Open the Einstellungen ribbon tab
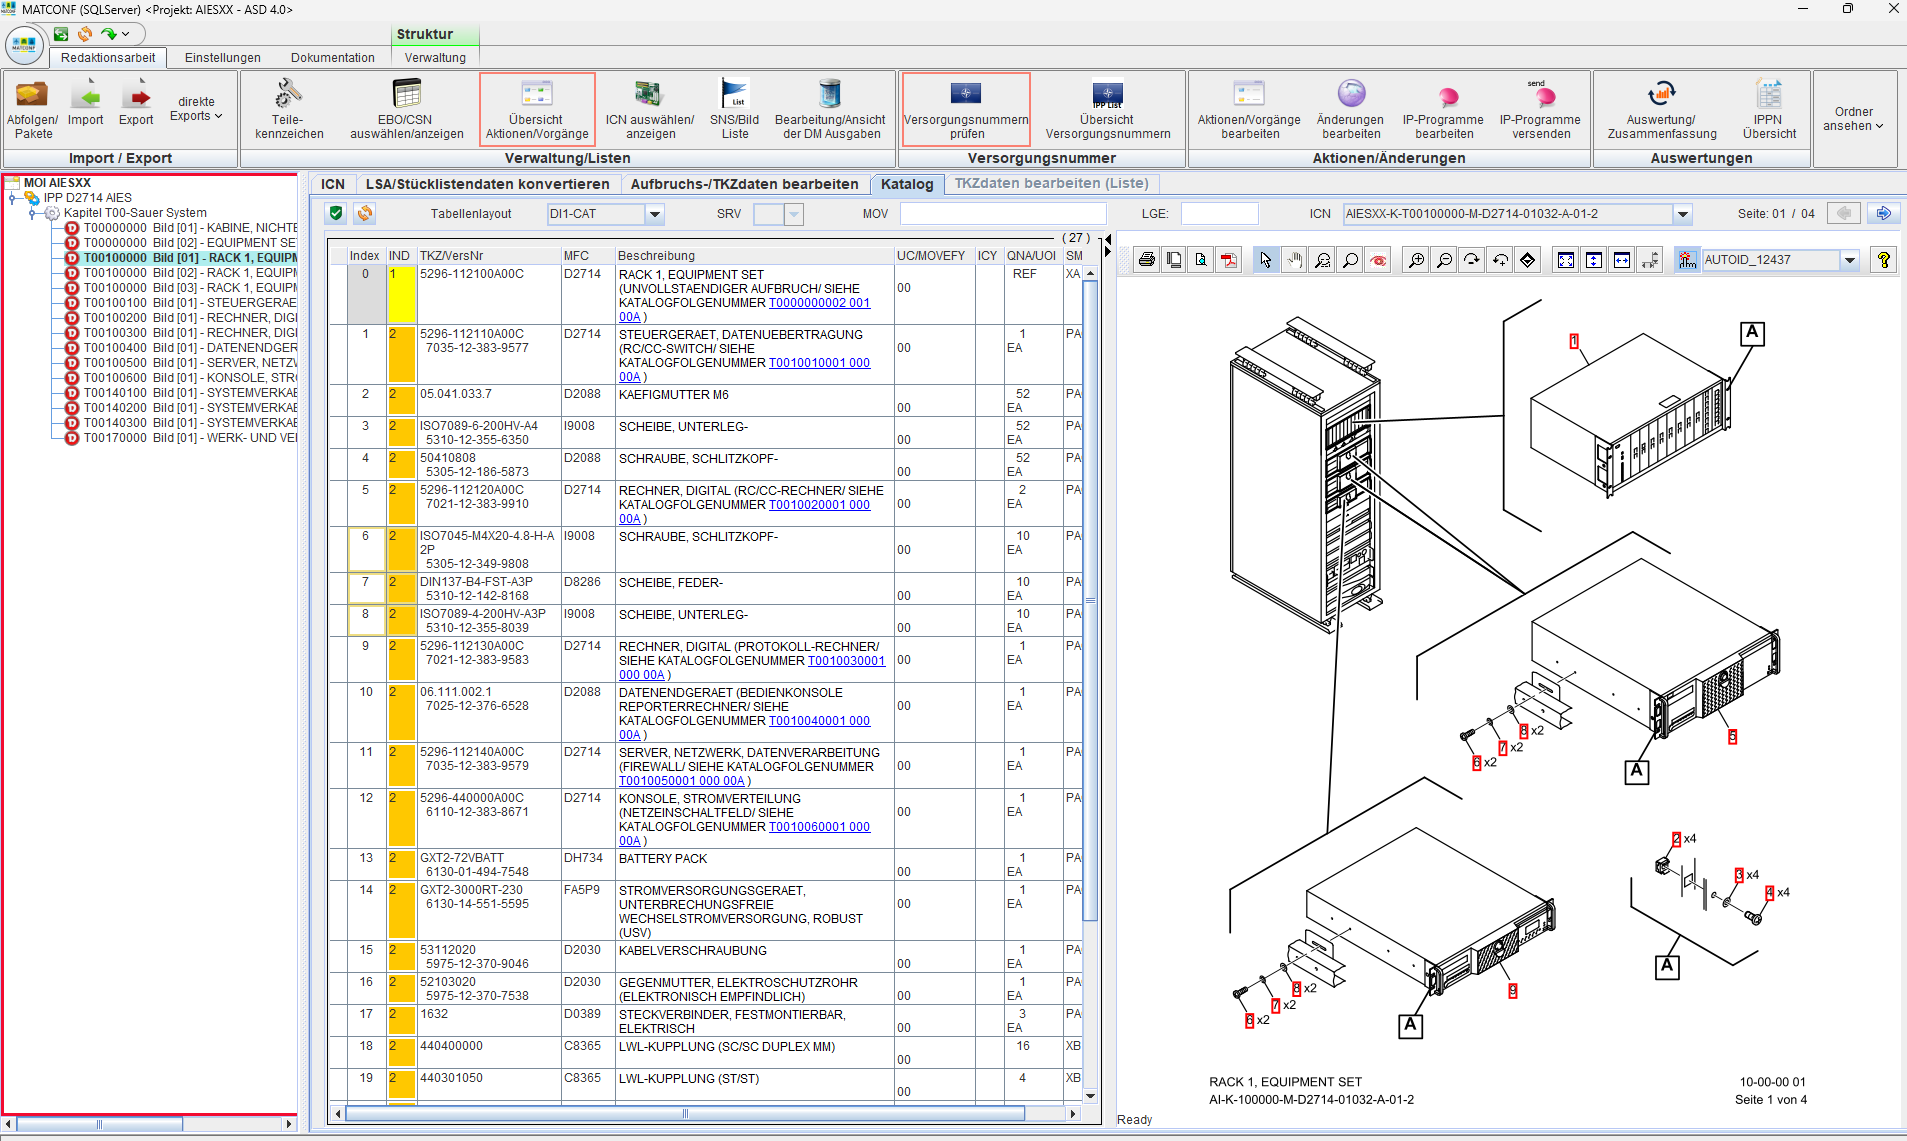Screen dimensions: 1907x1141 tap(222, 57)
